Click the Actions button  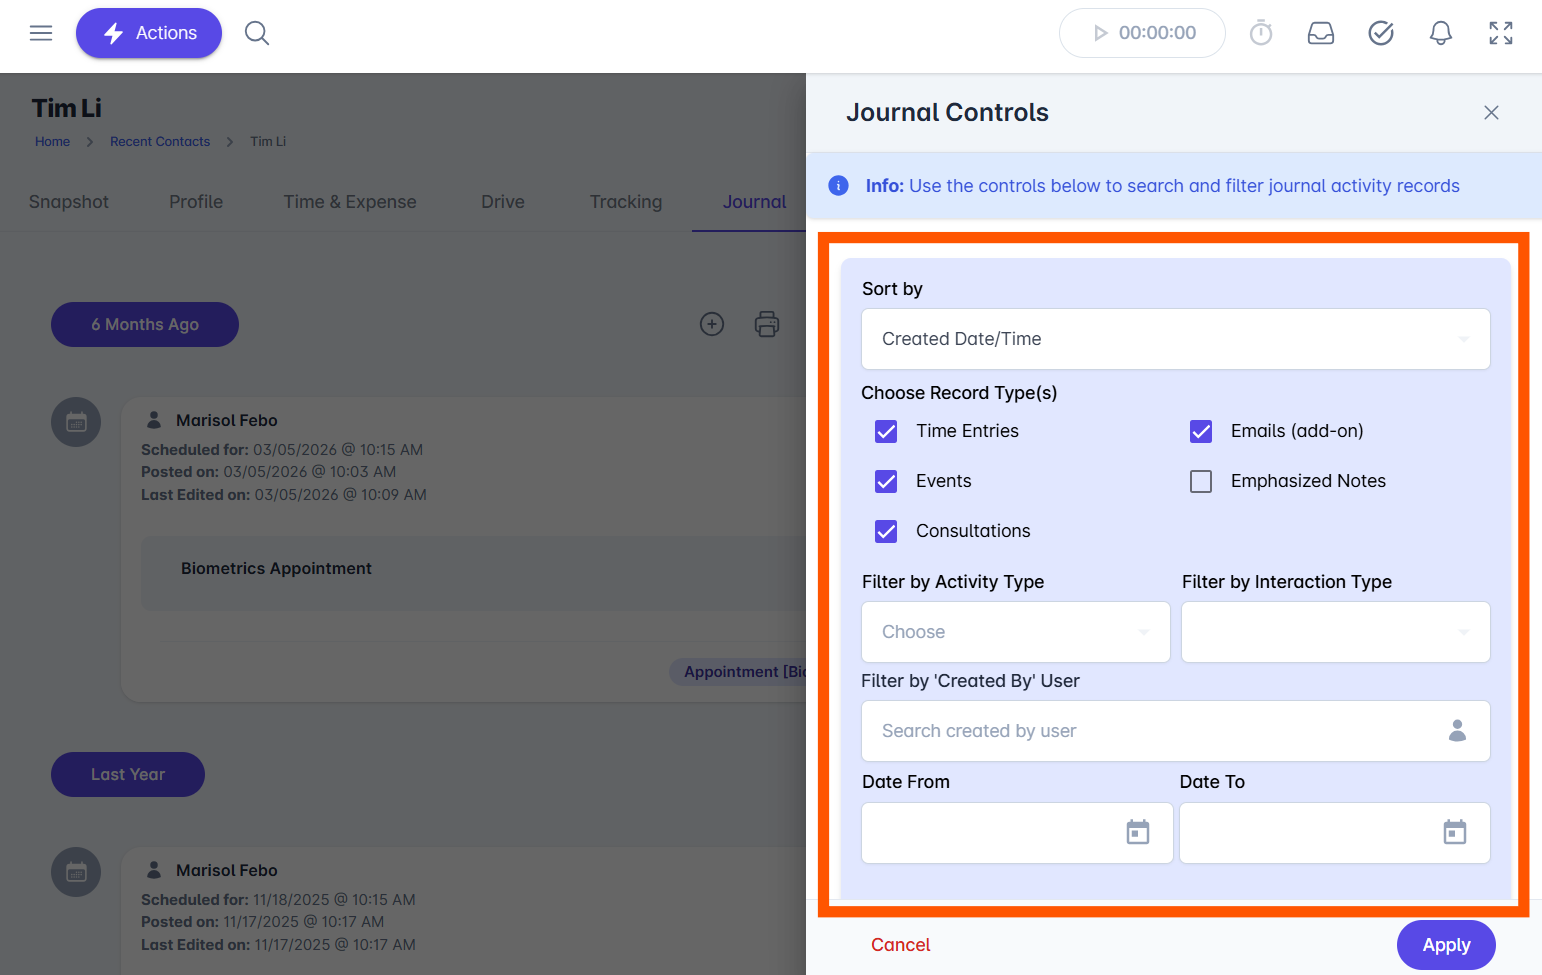(149, 33)
